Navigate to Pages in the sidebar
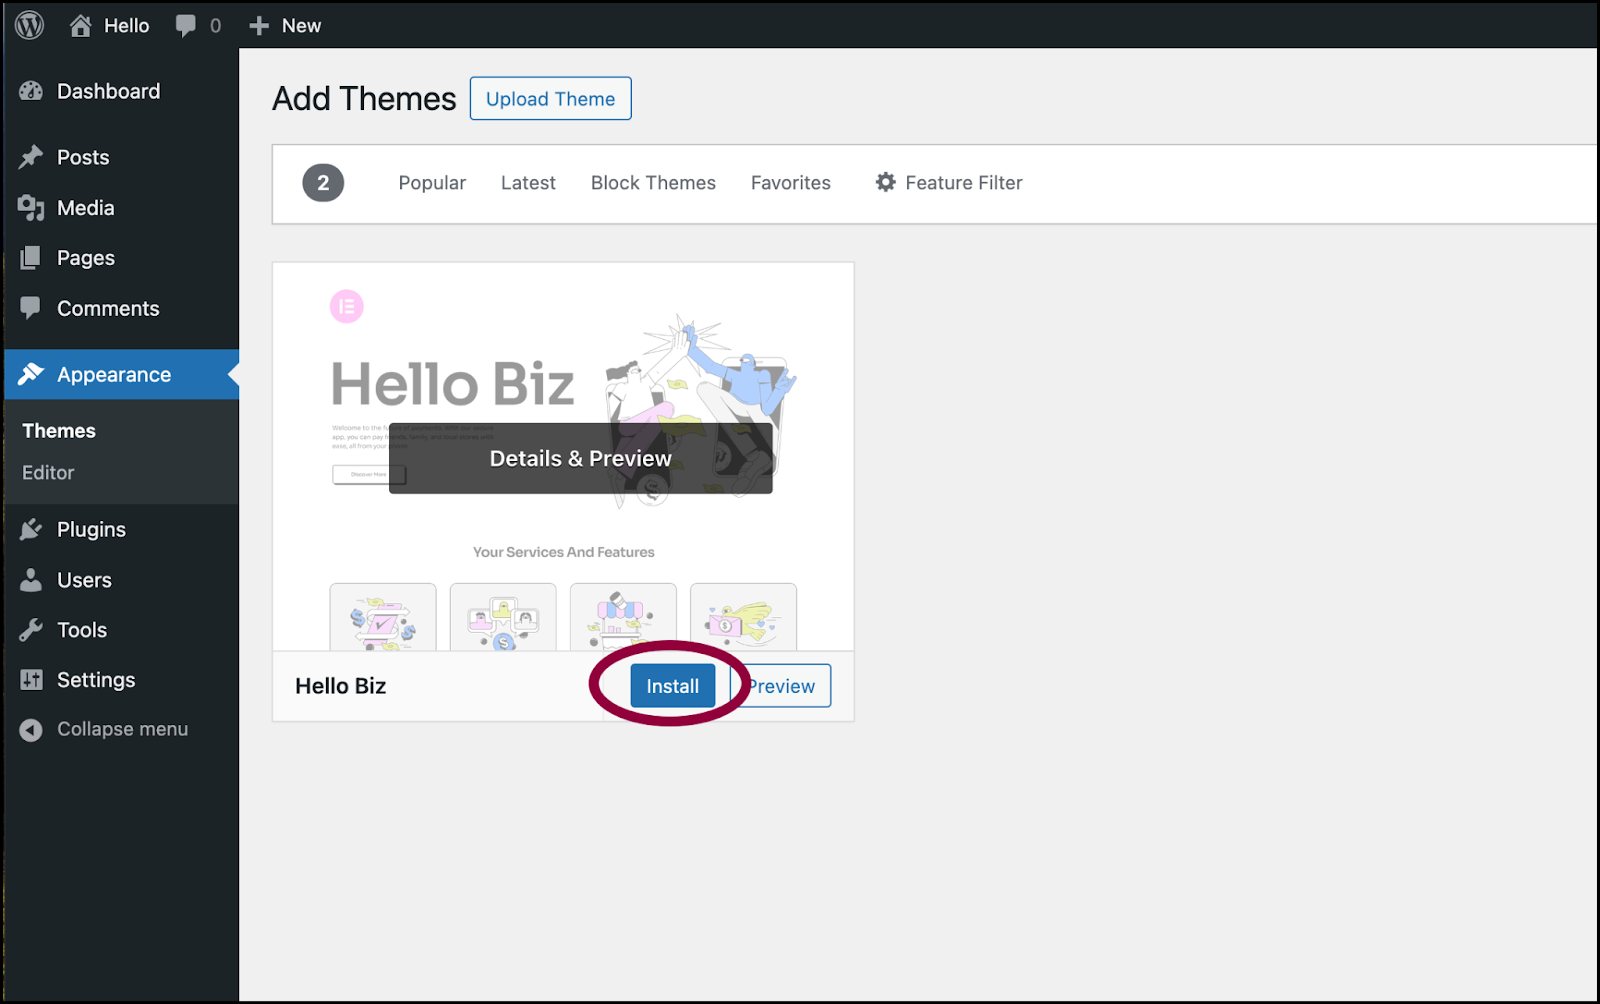 tap(121, 258)
